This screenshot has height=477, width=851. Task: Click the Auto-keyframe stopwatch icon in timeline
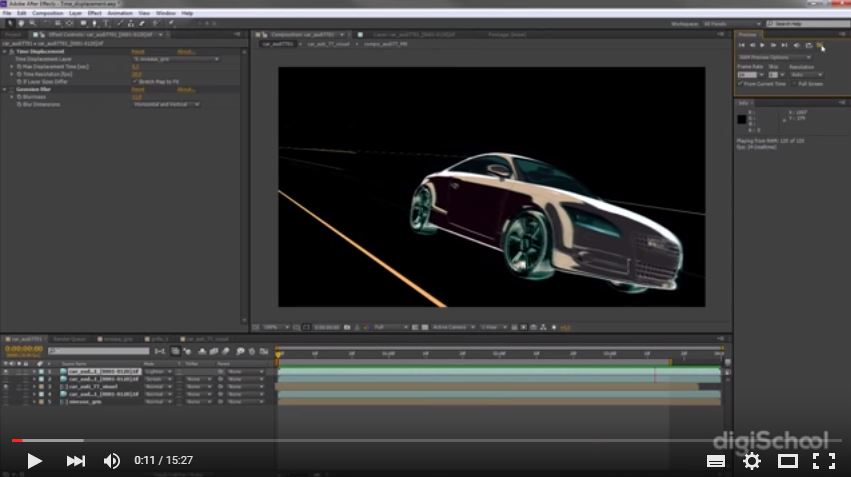pyautogui.click(x=252, y=352)
